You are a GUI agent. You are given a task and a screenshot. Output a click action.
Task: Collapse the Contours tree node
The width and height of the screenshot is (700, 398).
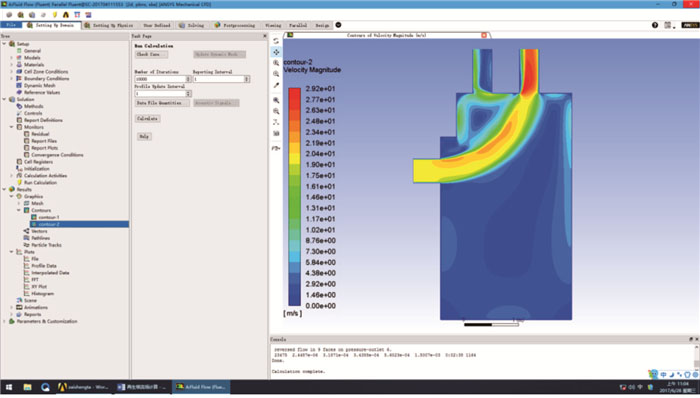(19, 210)
